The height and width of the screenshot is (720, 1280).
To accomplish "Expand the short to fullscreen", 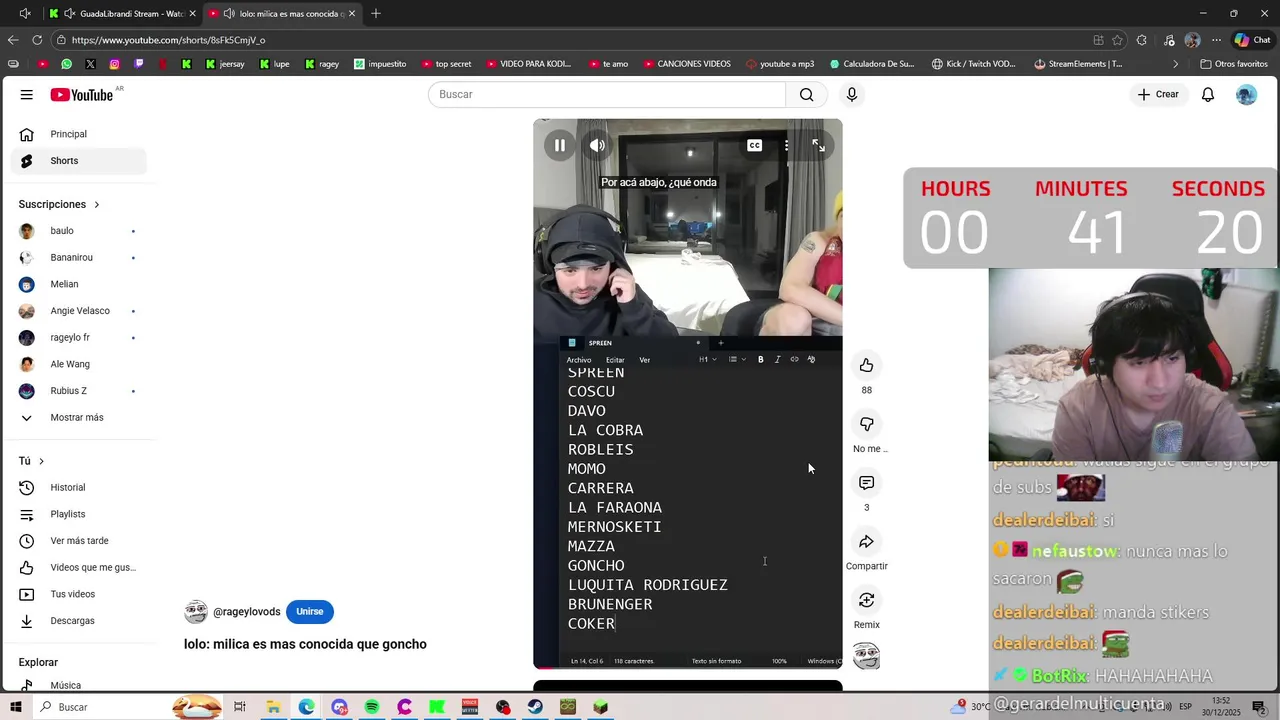I will click(x=818, y=145).
